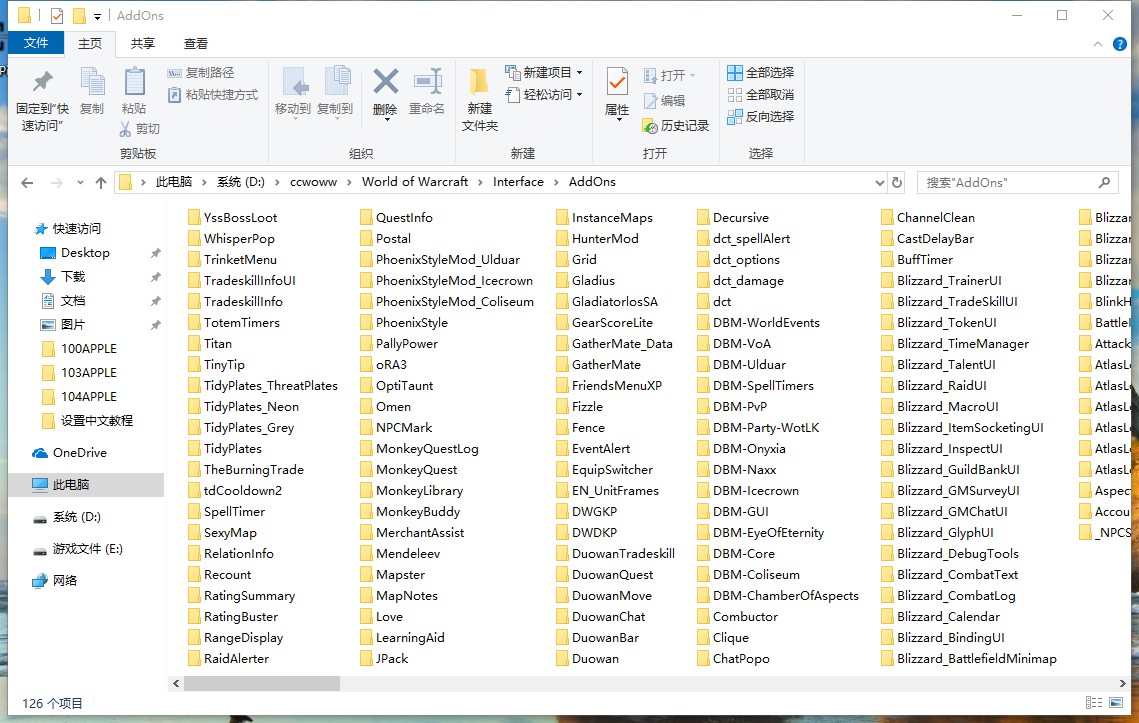Click the 固定到快速访问 pin icon
Image resolution: width=1139 pixels, height=723 pixels.
42,83
